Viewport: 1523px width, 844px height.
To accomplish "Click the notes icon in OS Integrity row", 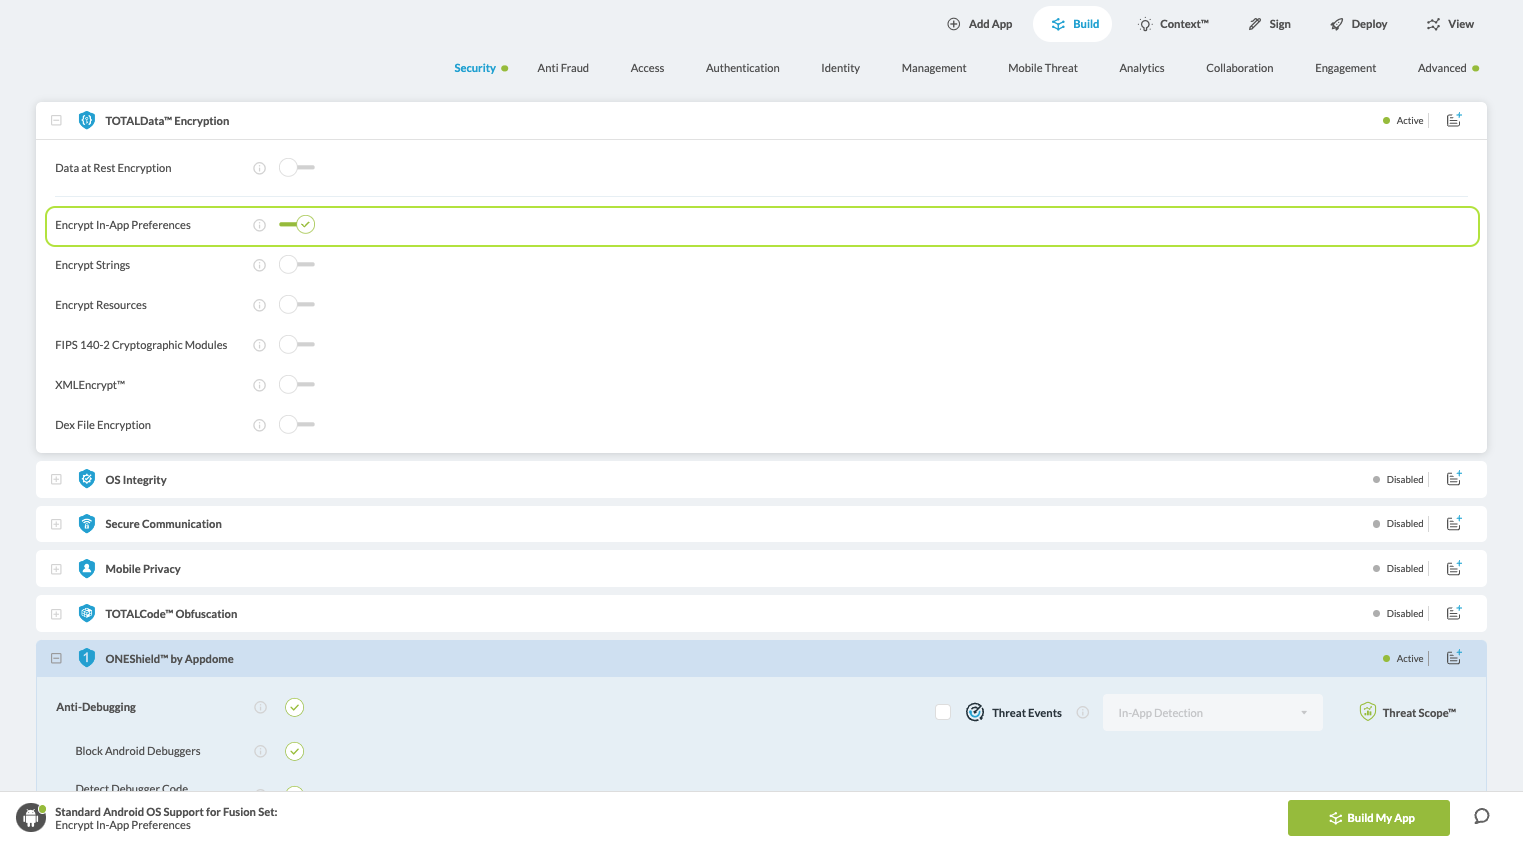I will 1454,479.
